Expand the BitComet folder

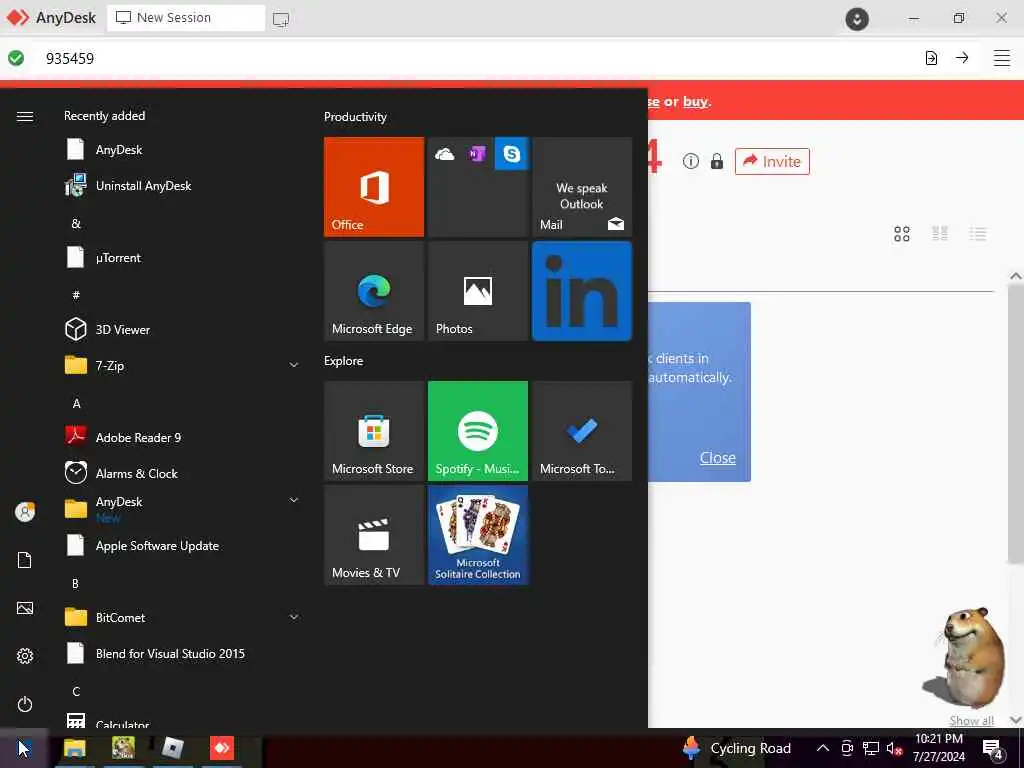[x=294, y=617]
